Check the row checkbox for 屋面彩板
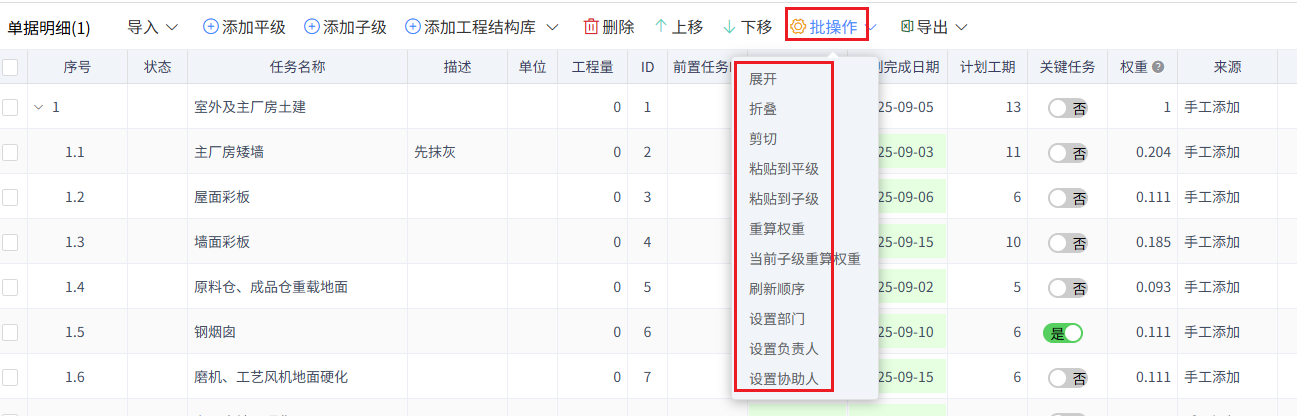Image resolution: width=1297 pixels, height=416 pixels. pos(10,197)
